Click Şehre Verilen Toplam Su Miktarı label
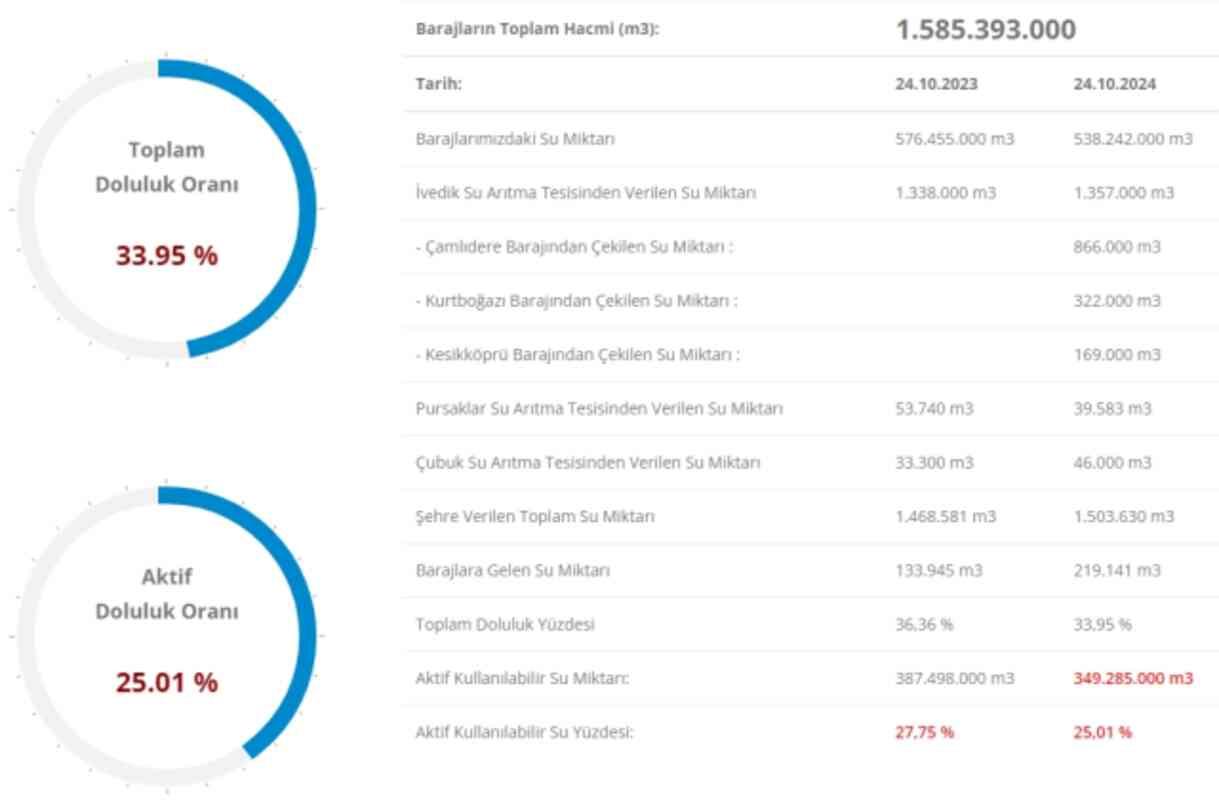 point(535,517)
